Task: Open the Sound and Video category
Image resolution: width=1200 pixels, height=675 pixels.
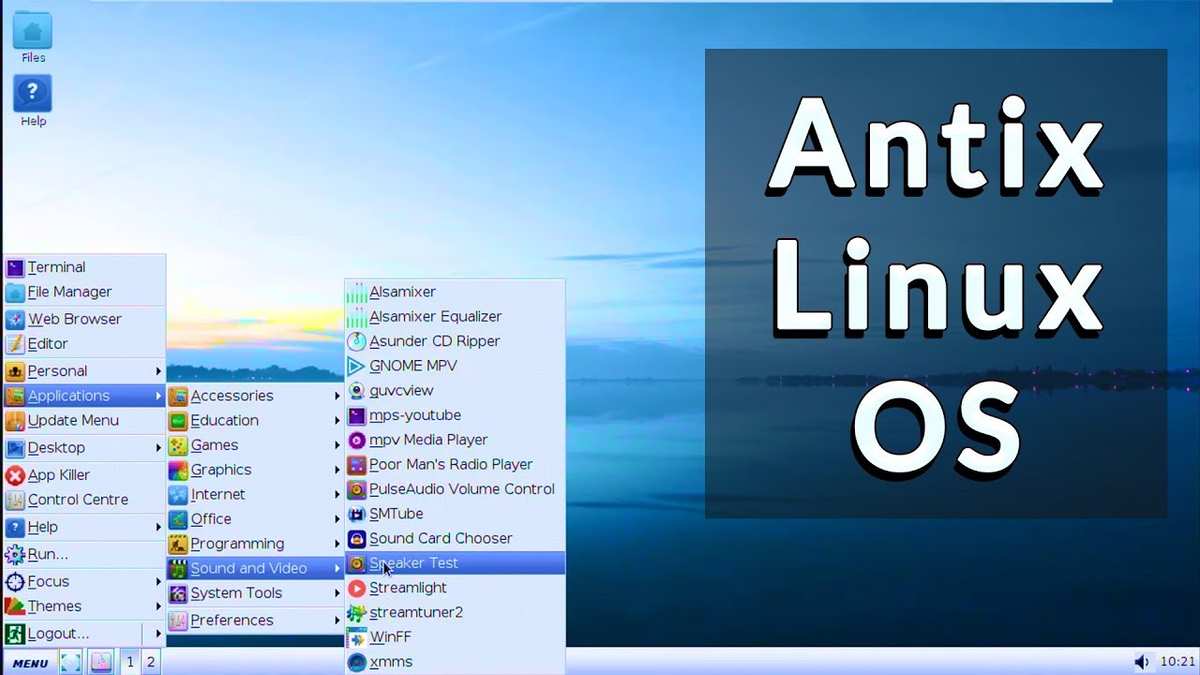Action: pyautogui.click(x=239, y=568)
